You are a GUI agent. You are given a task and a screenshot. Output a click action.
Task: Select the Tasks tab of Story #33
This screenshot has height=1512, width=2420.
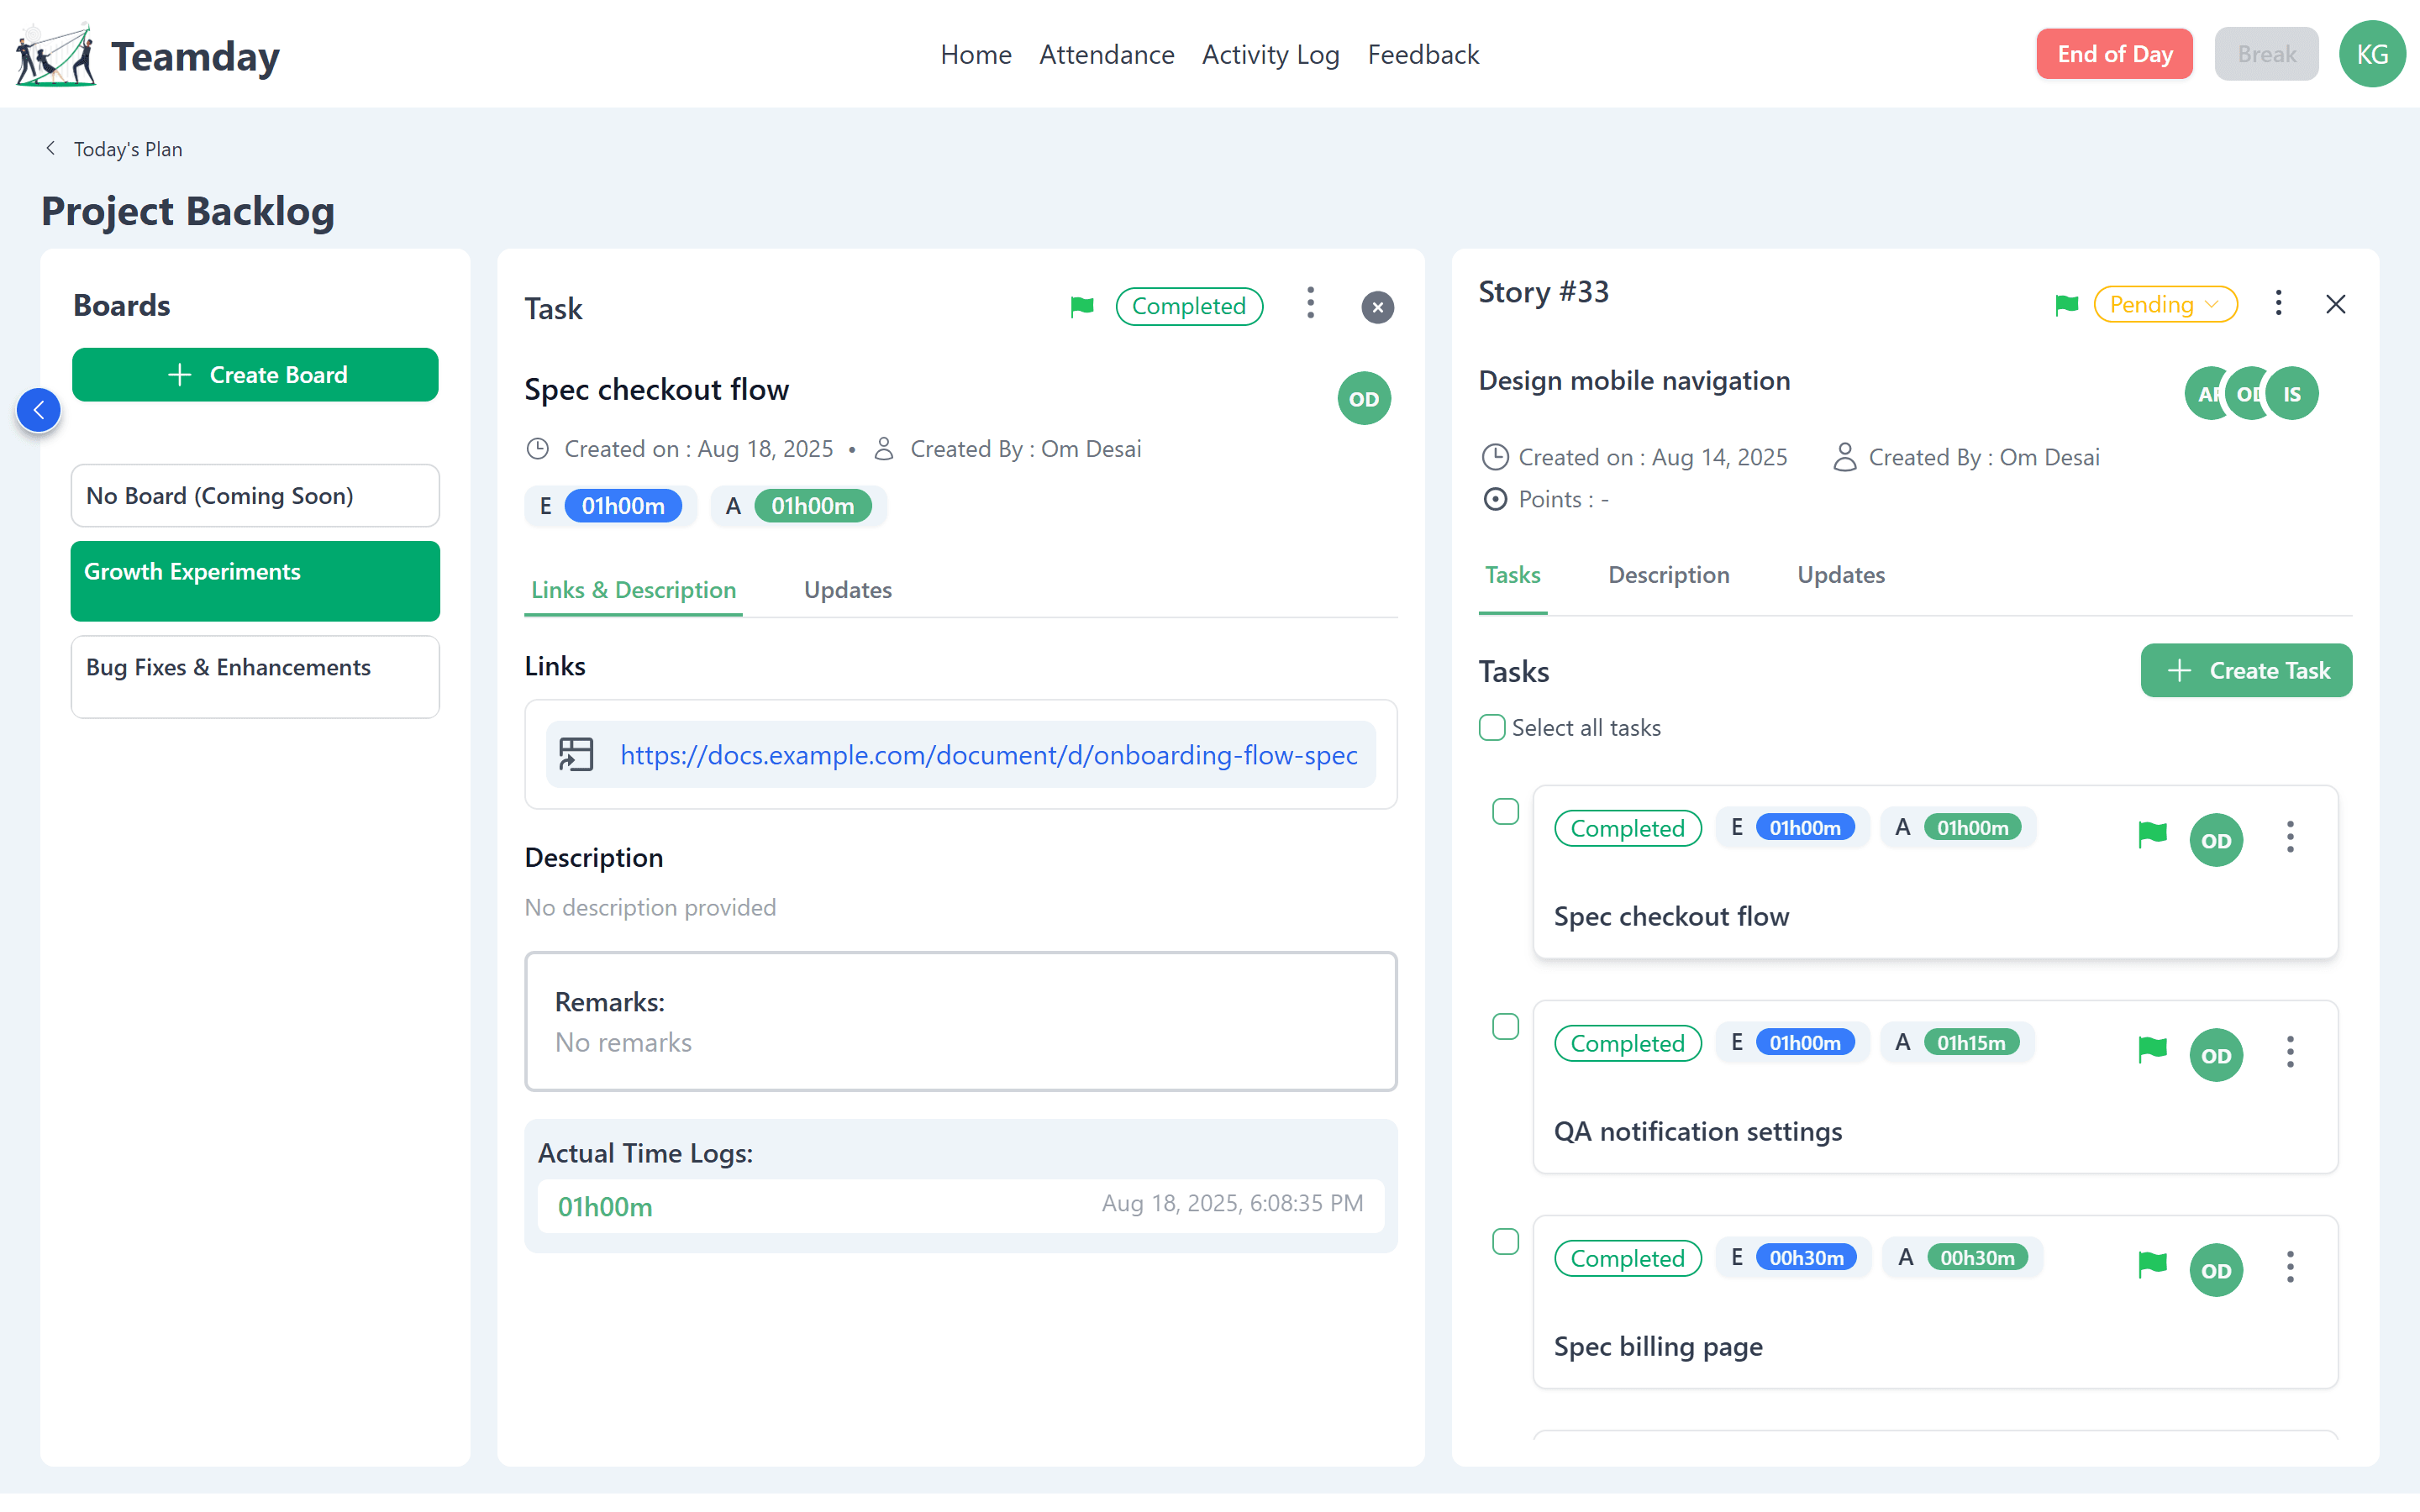pos(1512,575)
